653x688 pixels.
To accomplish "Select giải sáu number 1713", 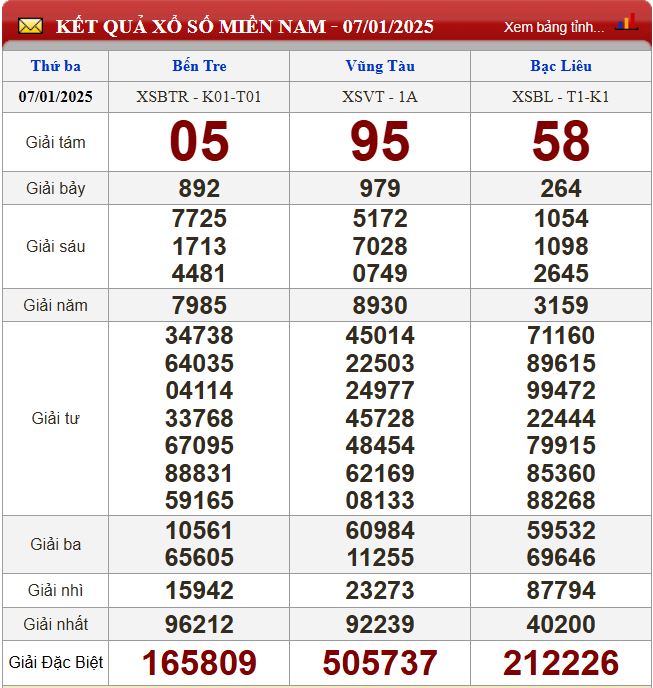I will [x=199, y=246].
